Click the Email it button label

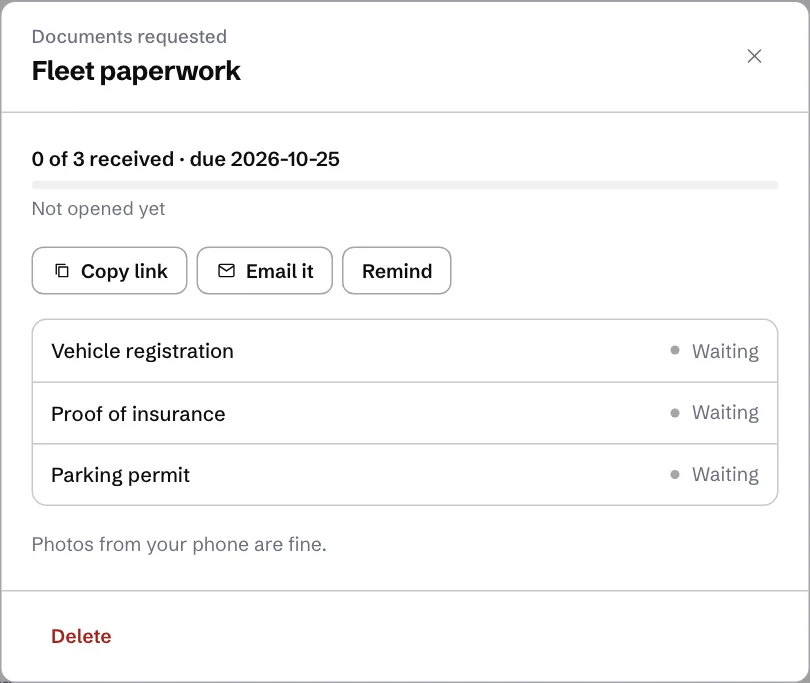click(x=279, y=271)
